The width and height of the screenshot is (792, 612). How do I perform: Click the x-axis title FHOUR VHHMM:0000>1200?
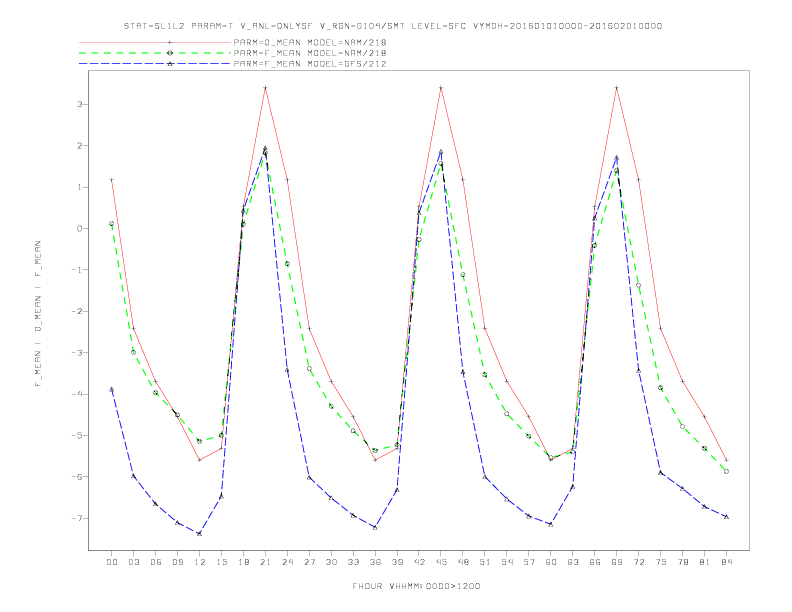click(416, 586)
